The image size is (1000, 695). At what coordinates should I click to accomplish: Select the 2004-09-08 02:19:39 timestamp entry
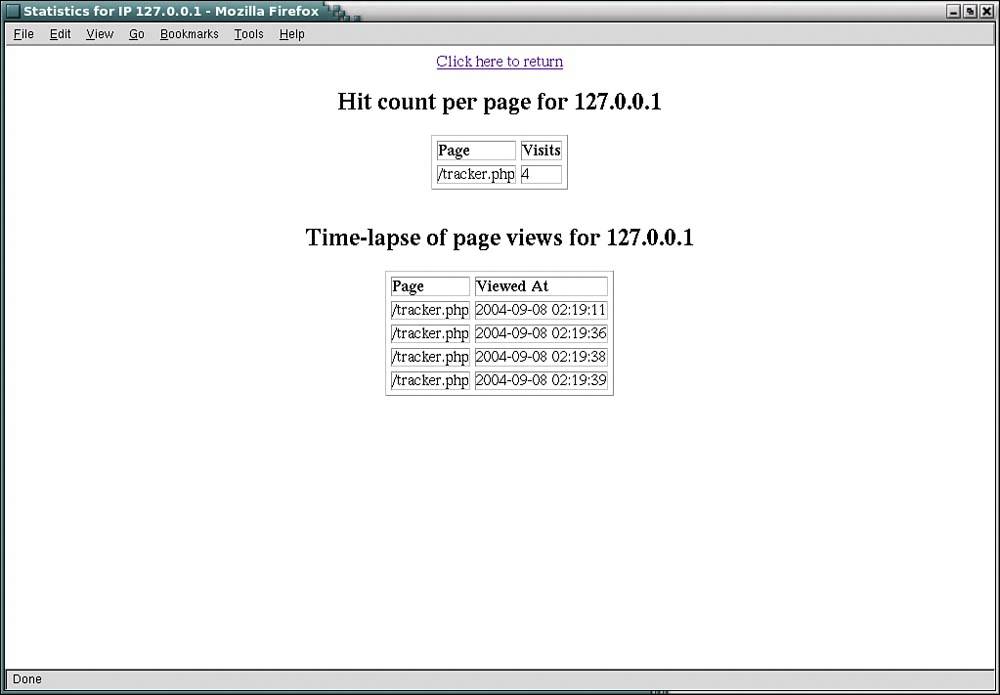click(541, 380)
